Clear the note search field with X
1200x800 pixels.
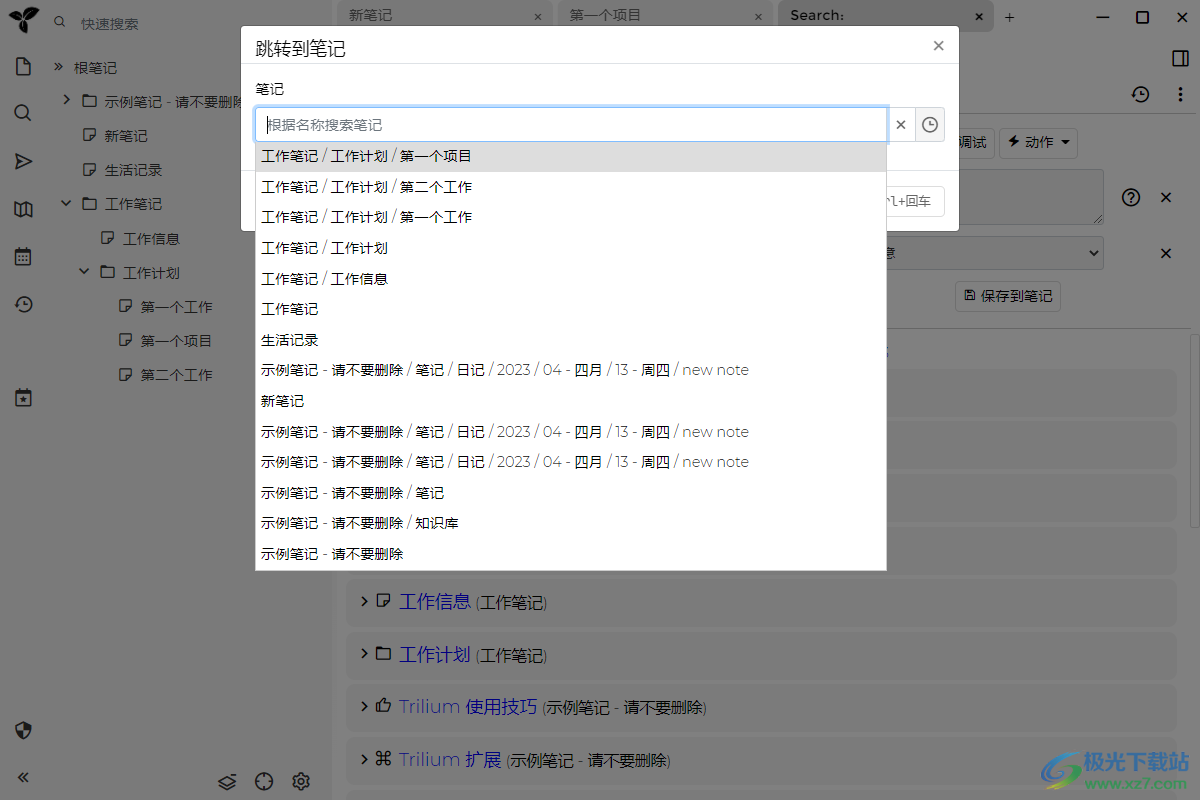tap(901, 125)
